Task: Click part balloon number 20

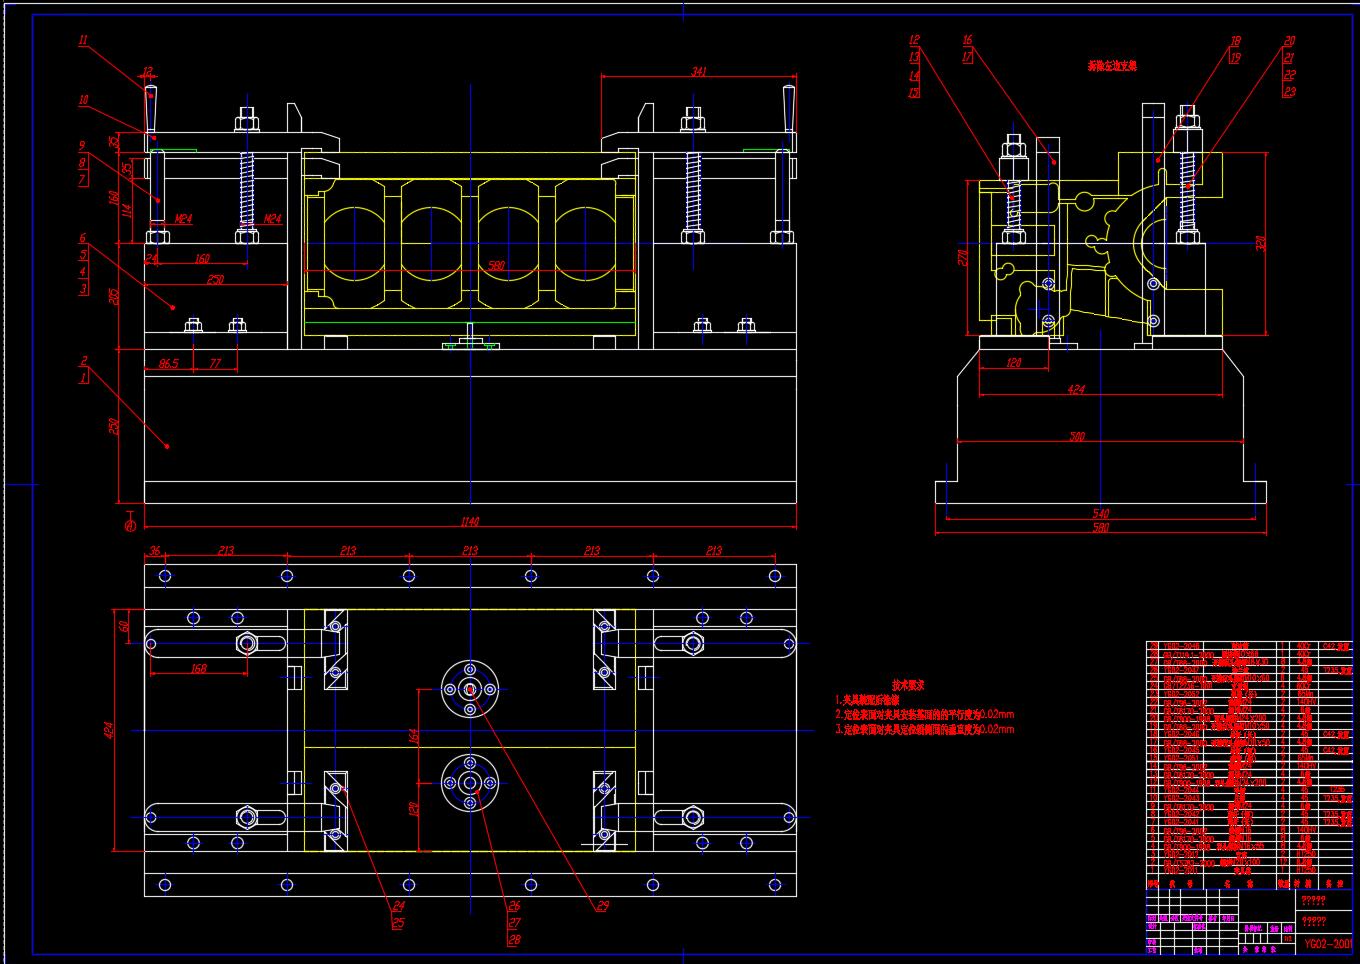Action: tap(1289, 42)
